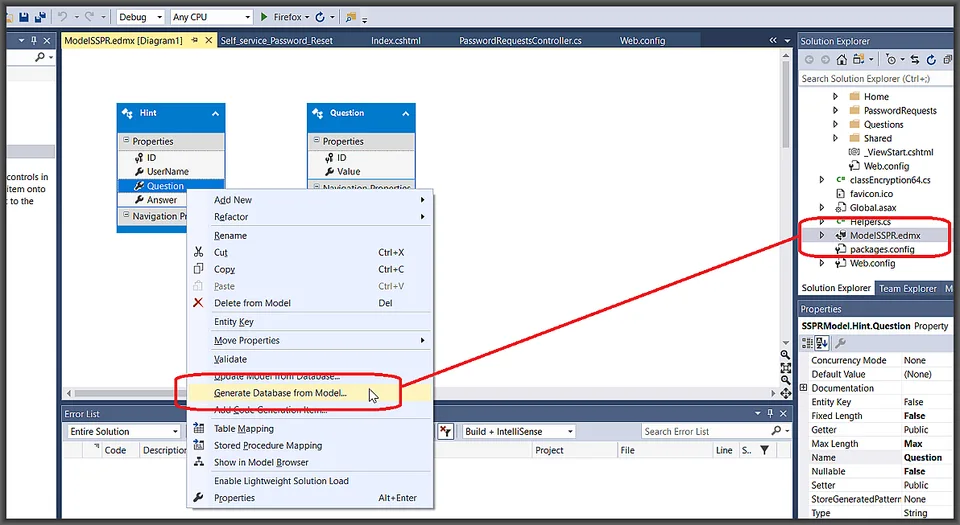960x525 pixels.
Task: Click the Save icon in the toolbar
Action: (24, 17)
